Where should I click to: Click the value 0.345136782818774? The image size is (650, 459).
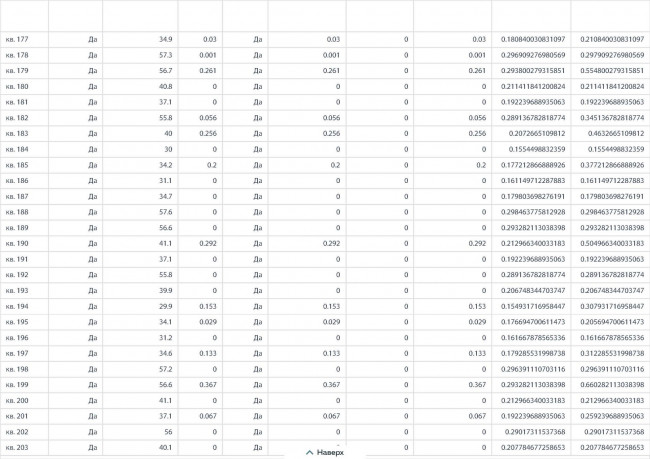point(612,118)
